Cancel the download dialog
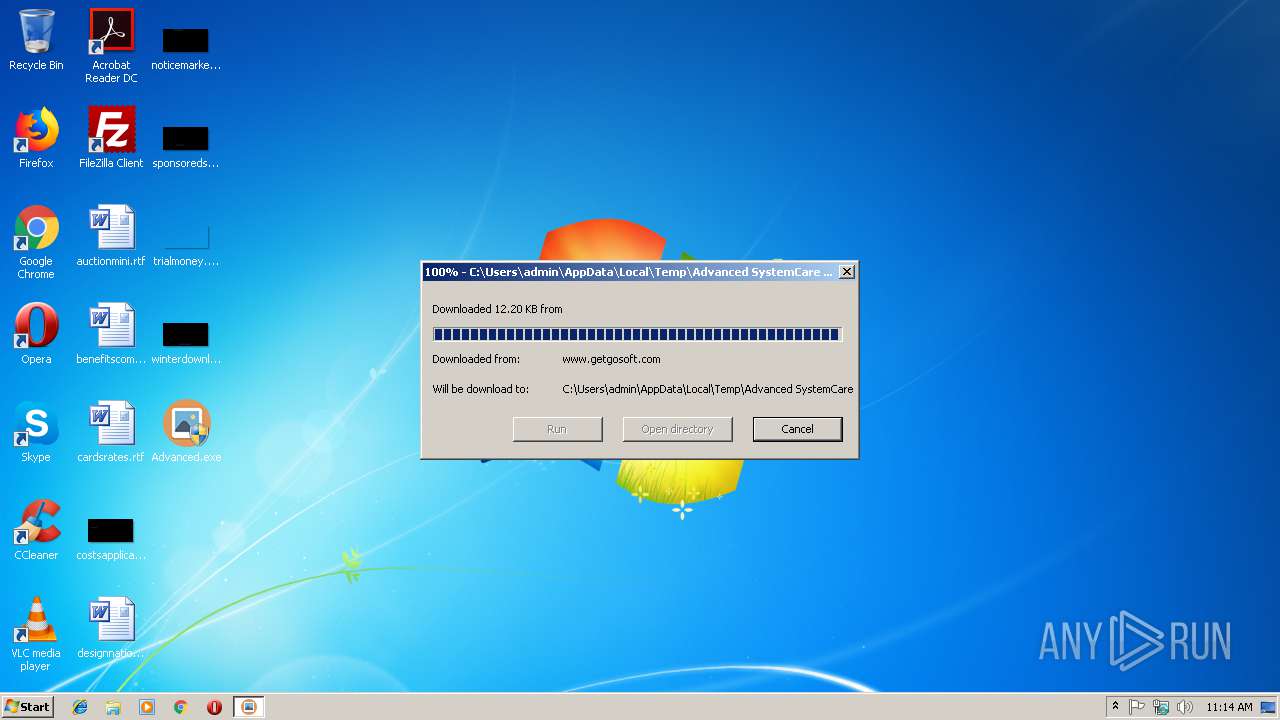Viewport: 1280px width, 720px height. coord(797,429)
